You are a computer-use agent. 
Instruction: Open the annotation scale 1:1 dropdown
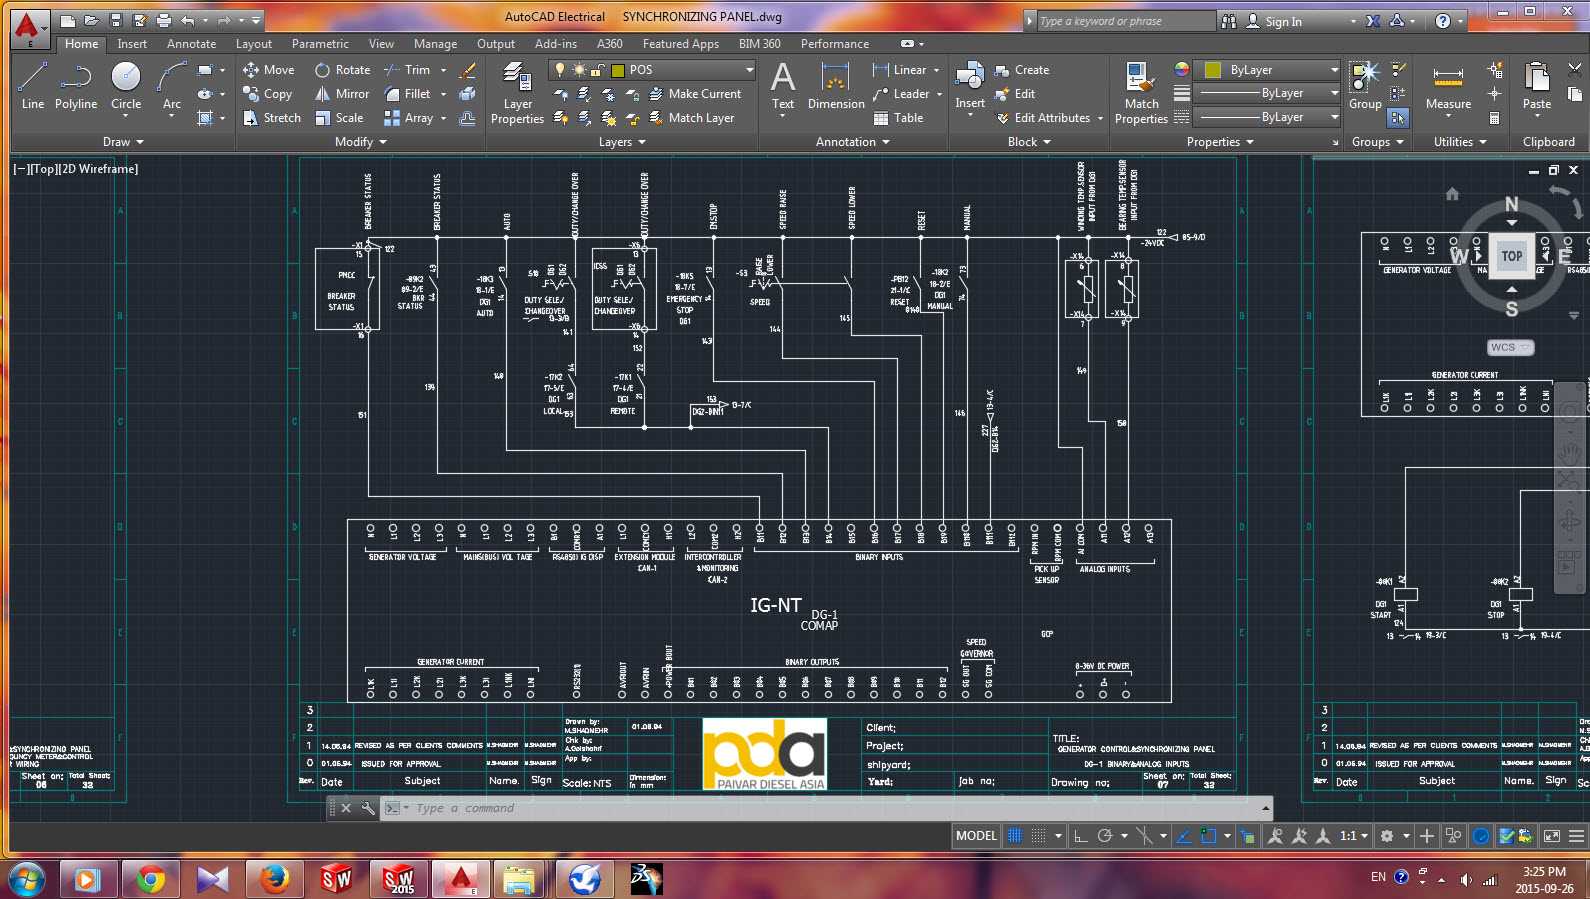1354,836
